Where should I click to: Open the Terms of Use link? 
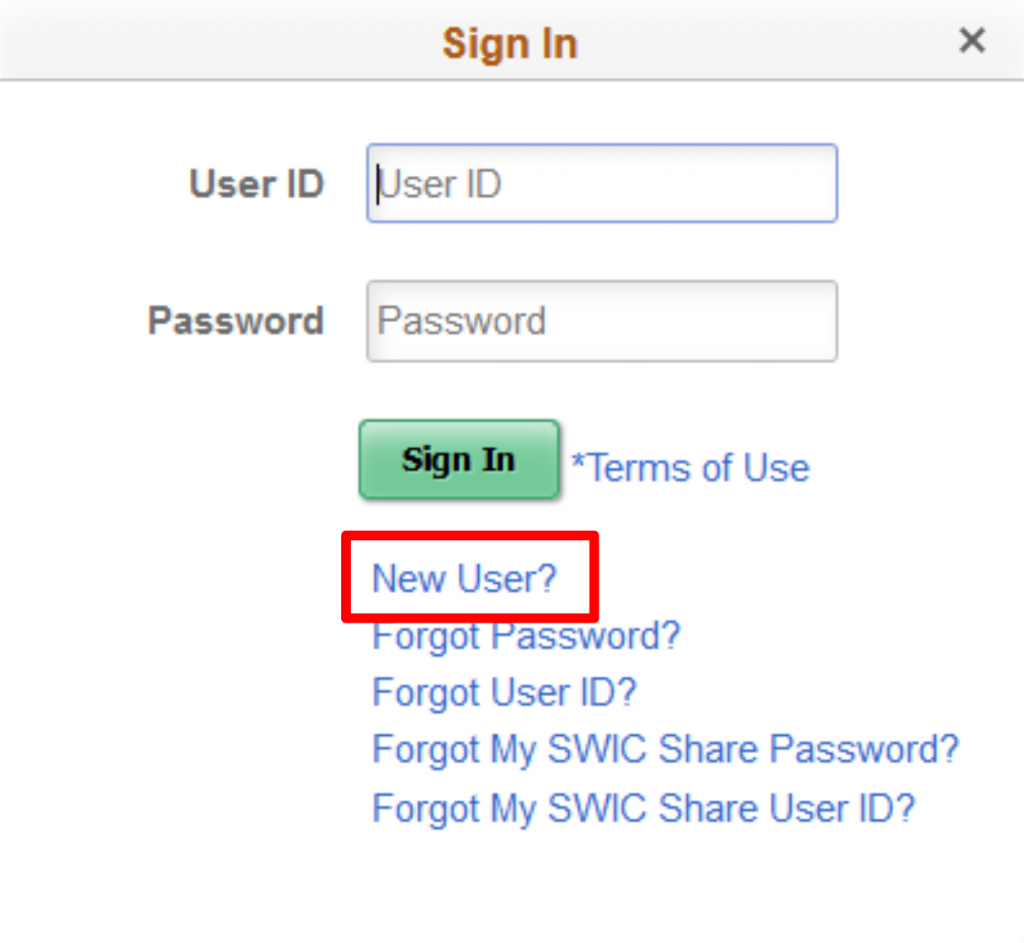pyautogui.click(x=690, y=468)
